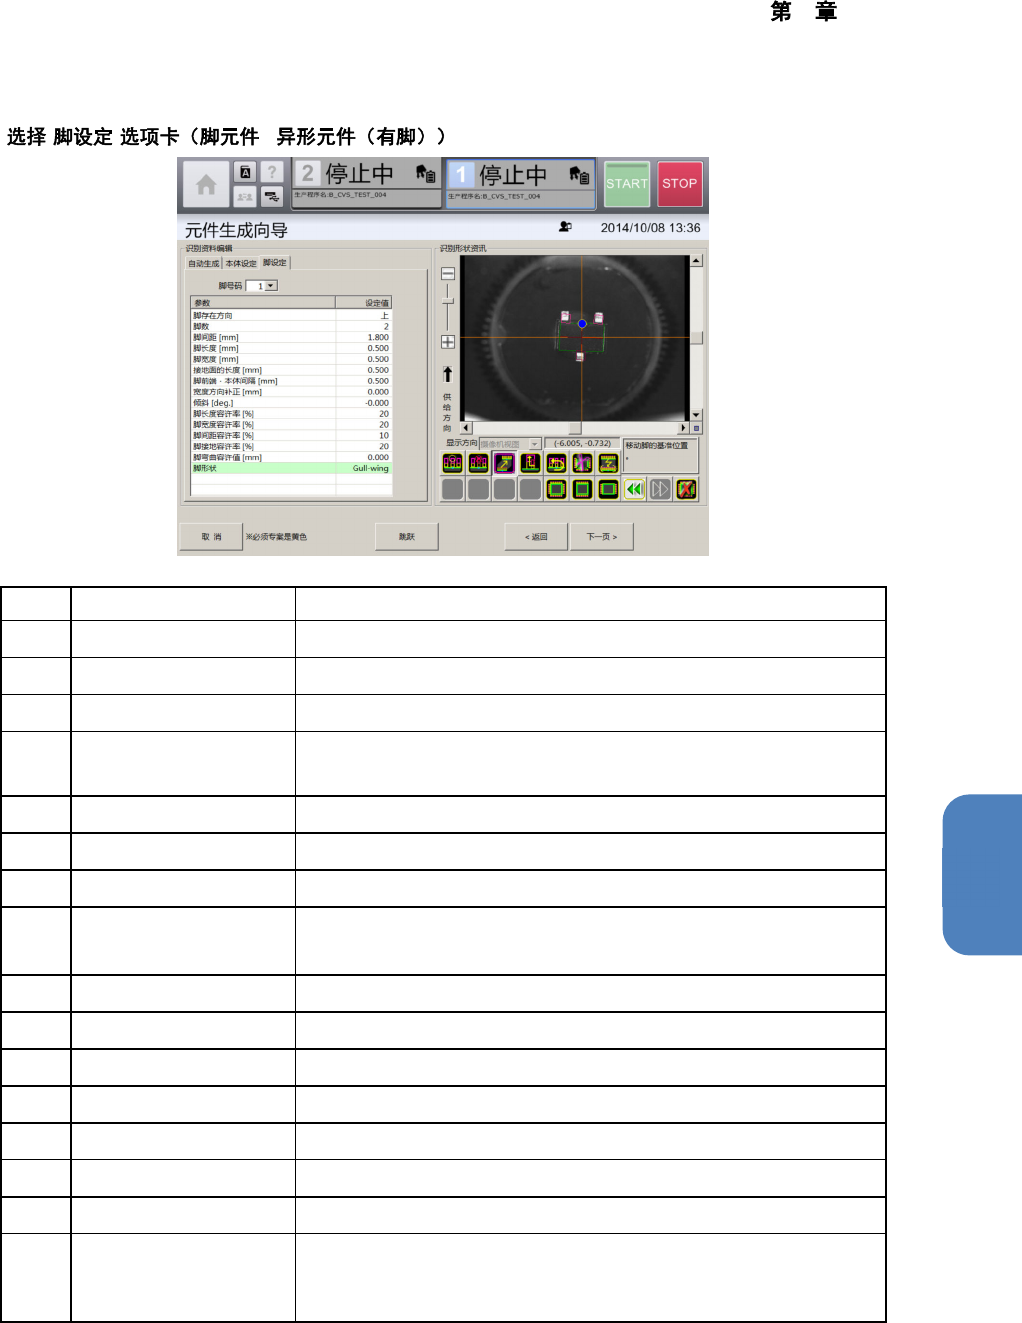Open the 显示方向 camera view dropdown
Screen dimensions: 1022x1323
535,444
